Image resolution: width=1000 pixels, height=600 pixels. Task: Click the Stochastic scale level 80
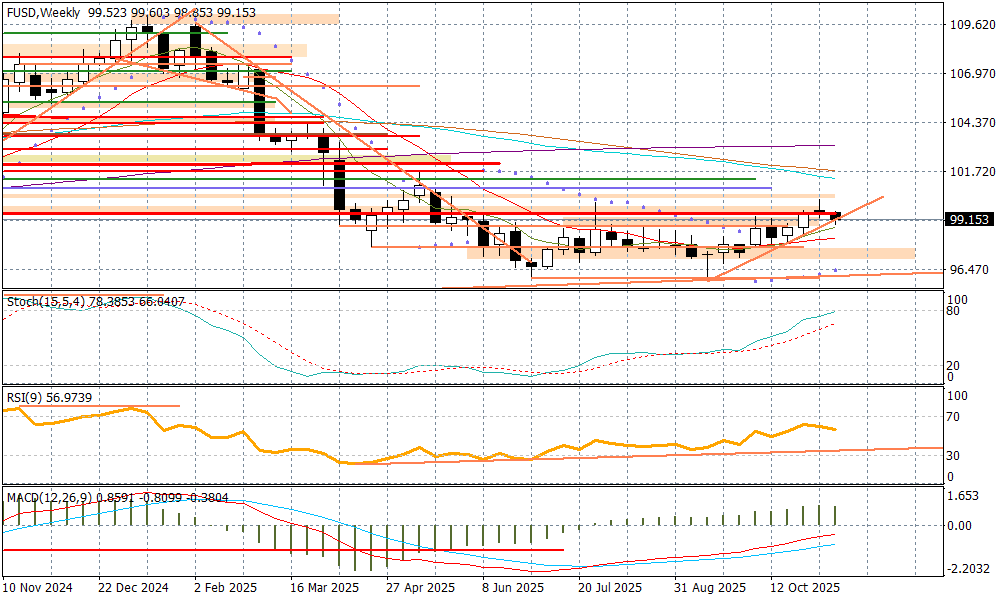tap(955, 312)
